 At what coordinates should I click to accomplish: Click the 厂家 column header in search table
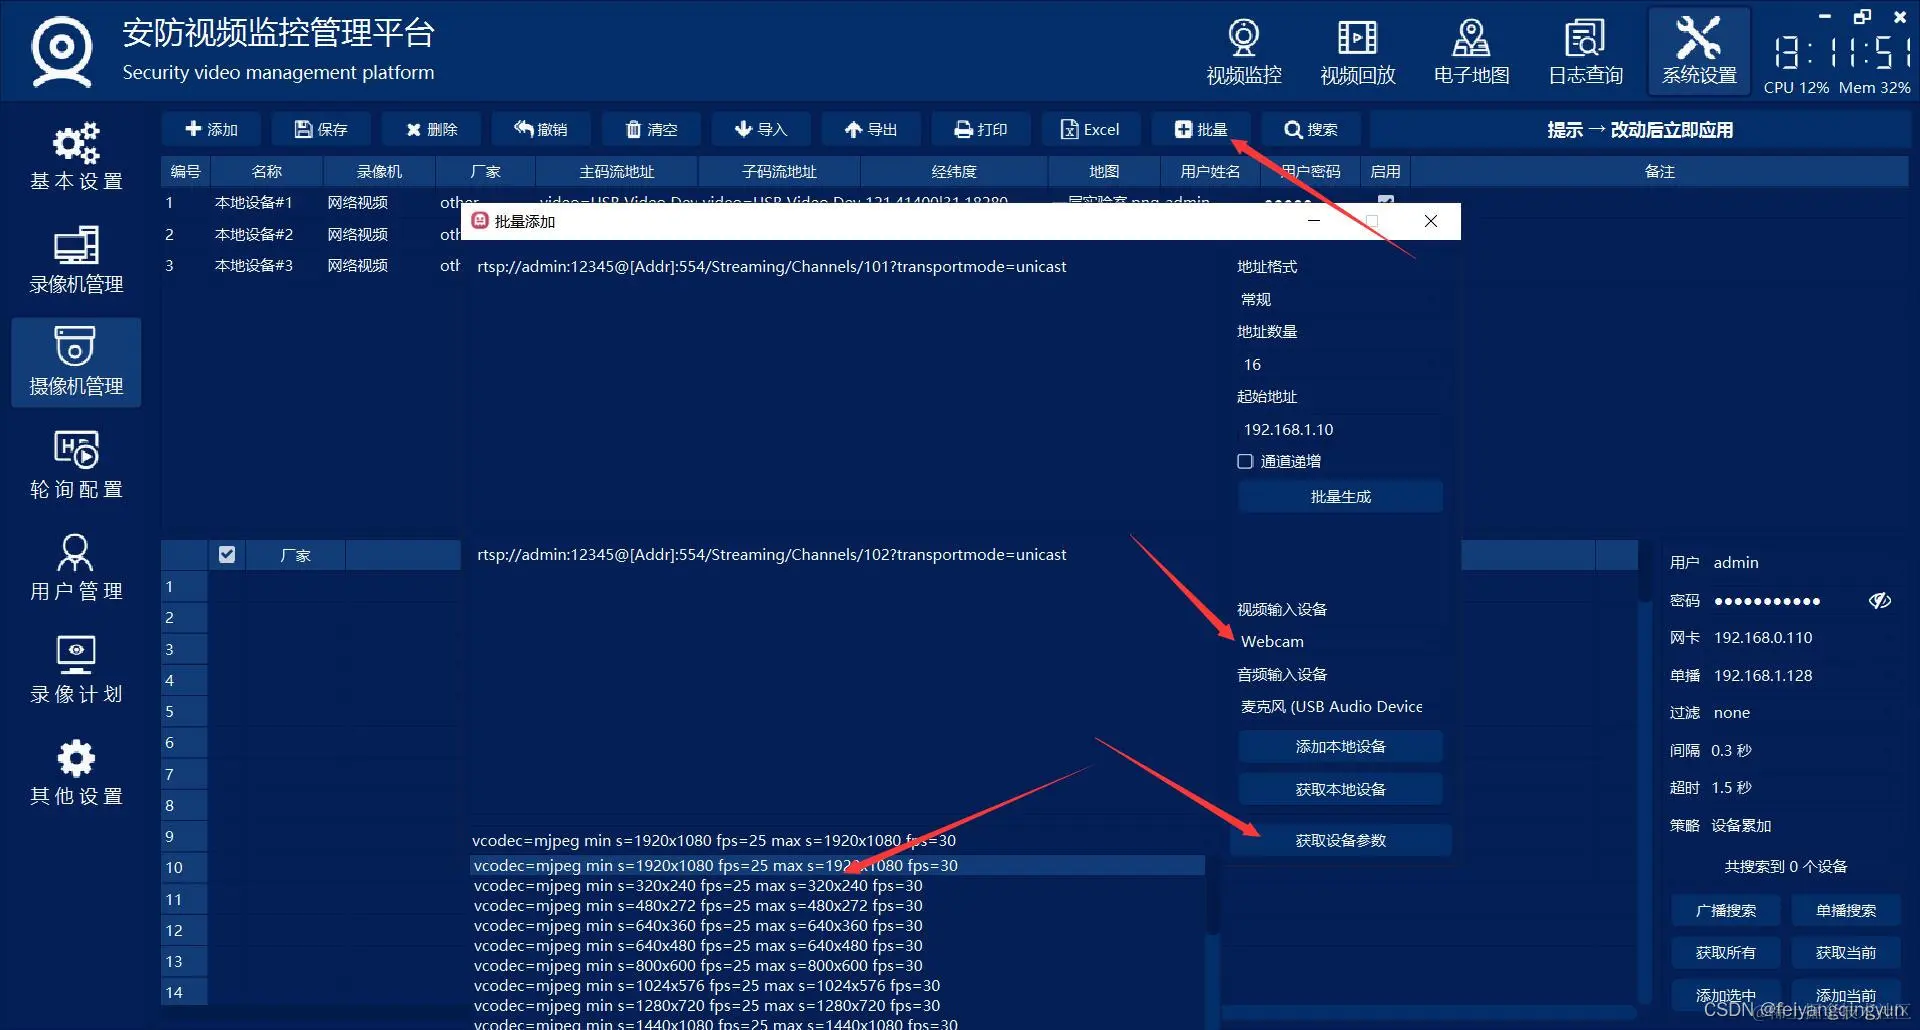pos(295,555)
